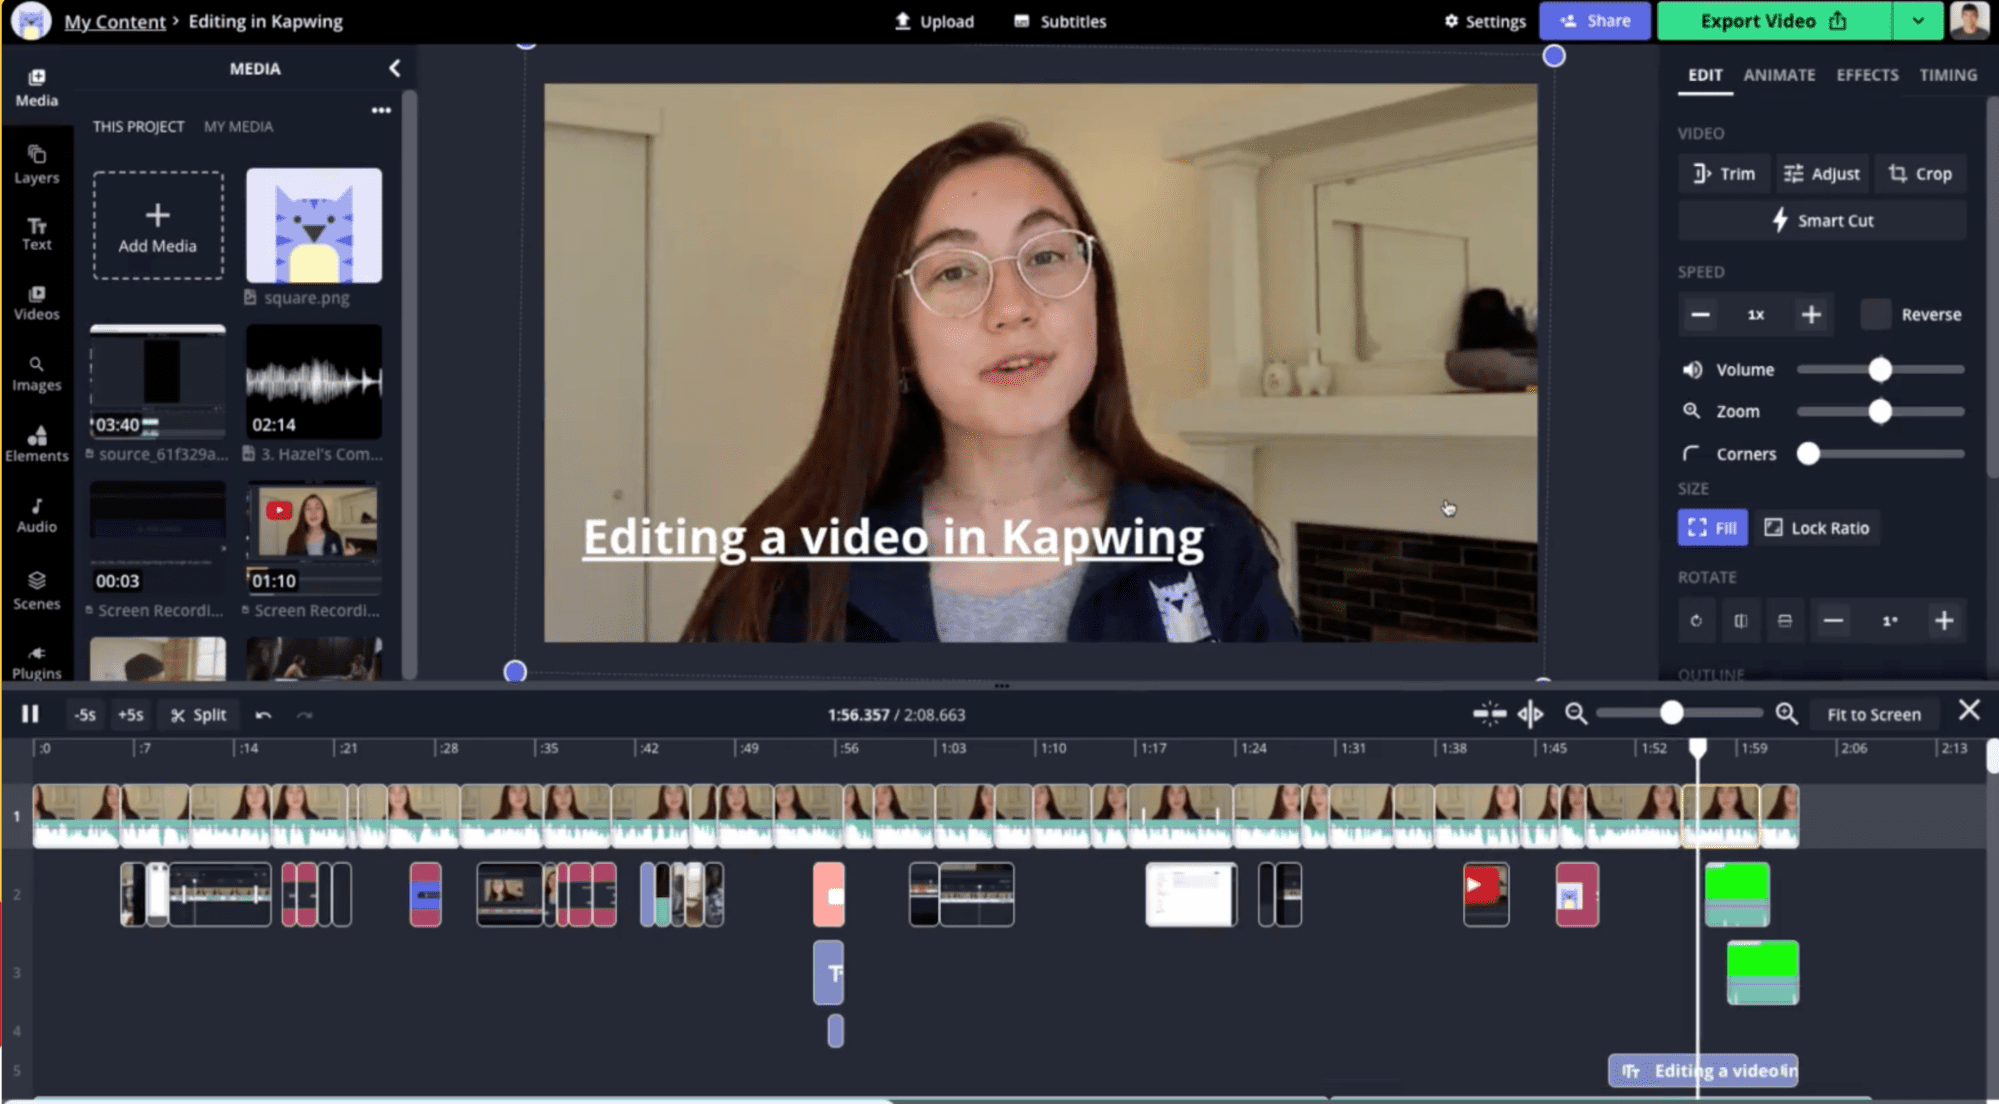Toggle the Lock Ratio option
1999x1104 pixels.
click(x=1817, y=528)
